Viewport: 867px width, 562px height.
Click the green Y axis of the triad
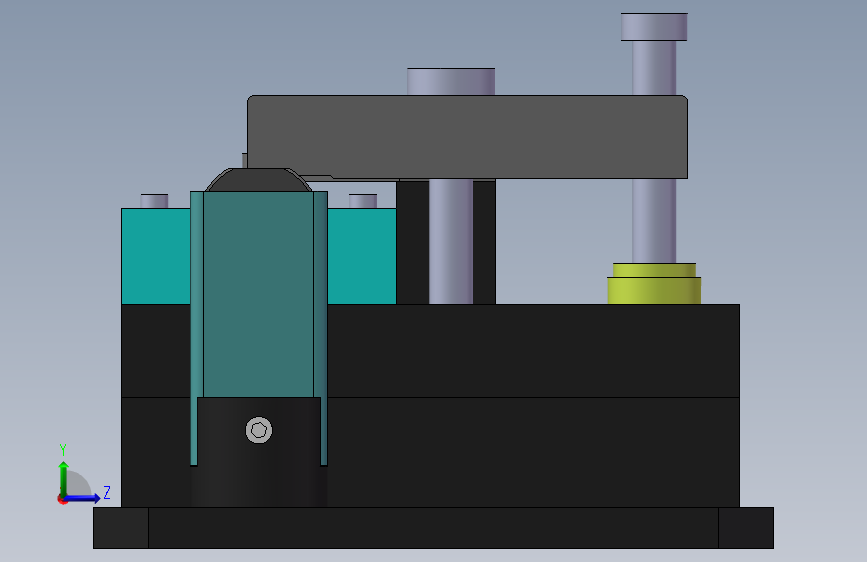(64, 478)
